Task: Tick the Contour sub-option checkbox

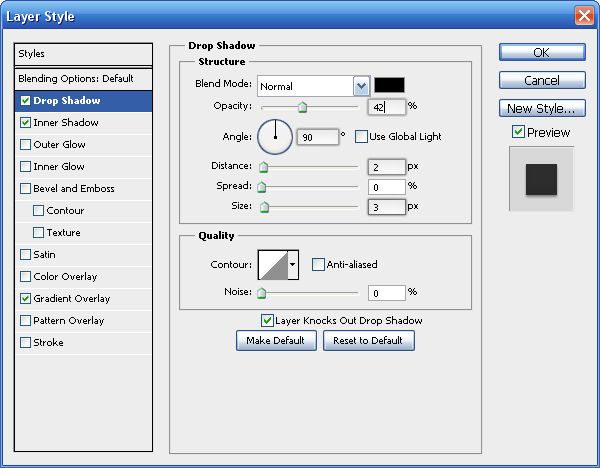Action: tap(39, 210)
